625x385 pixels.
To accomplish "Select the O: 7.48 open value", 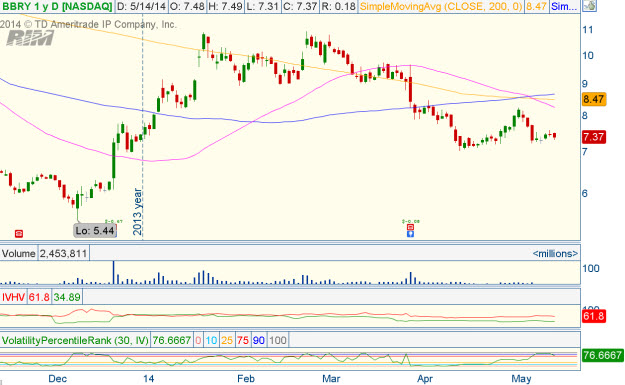I will pyautogui.click(x=187, y=6).
